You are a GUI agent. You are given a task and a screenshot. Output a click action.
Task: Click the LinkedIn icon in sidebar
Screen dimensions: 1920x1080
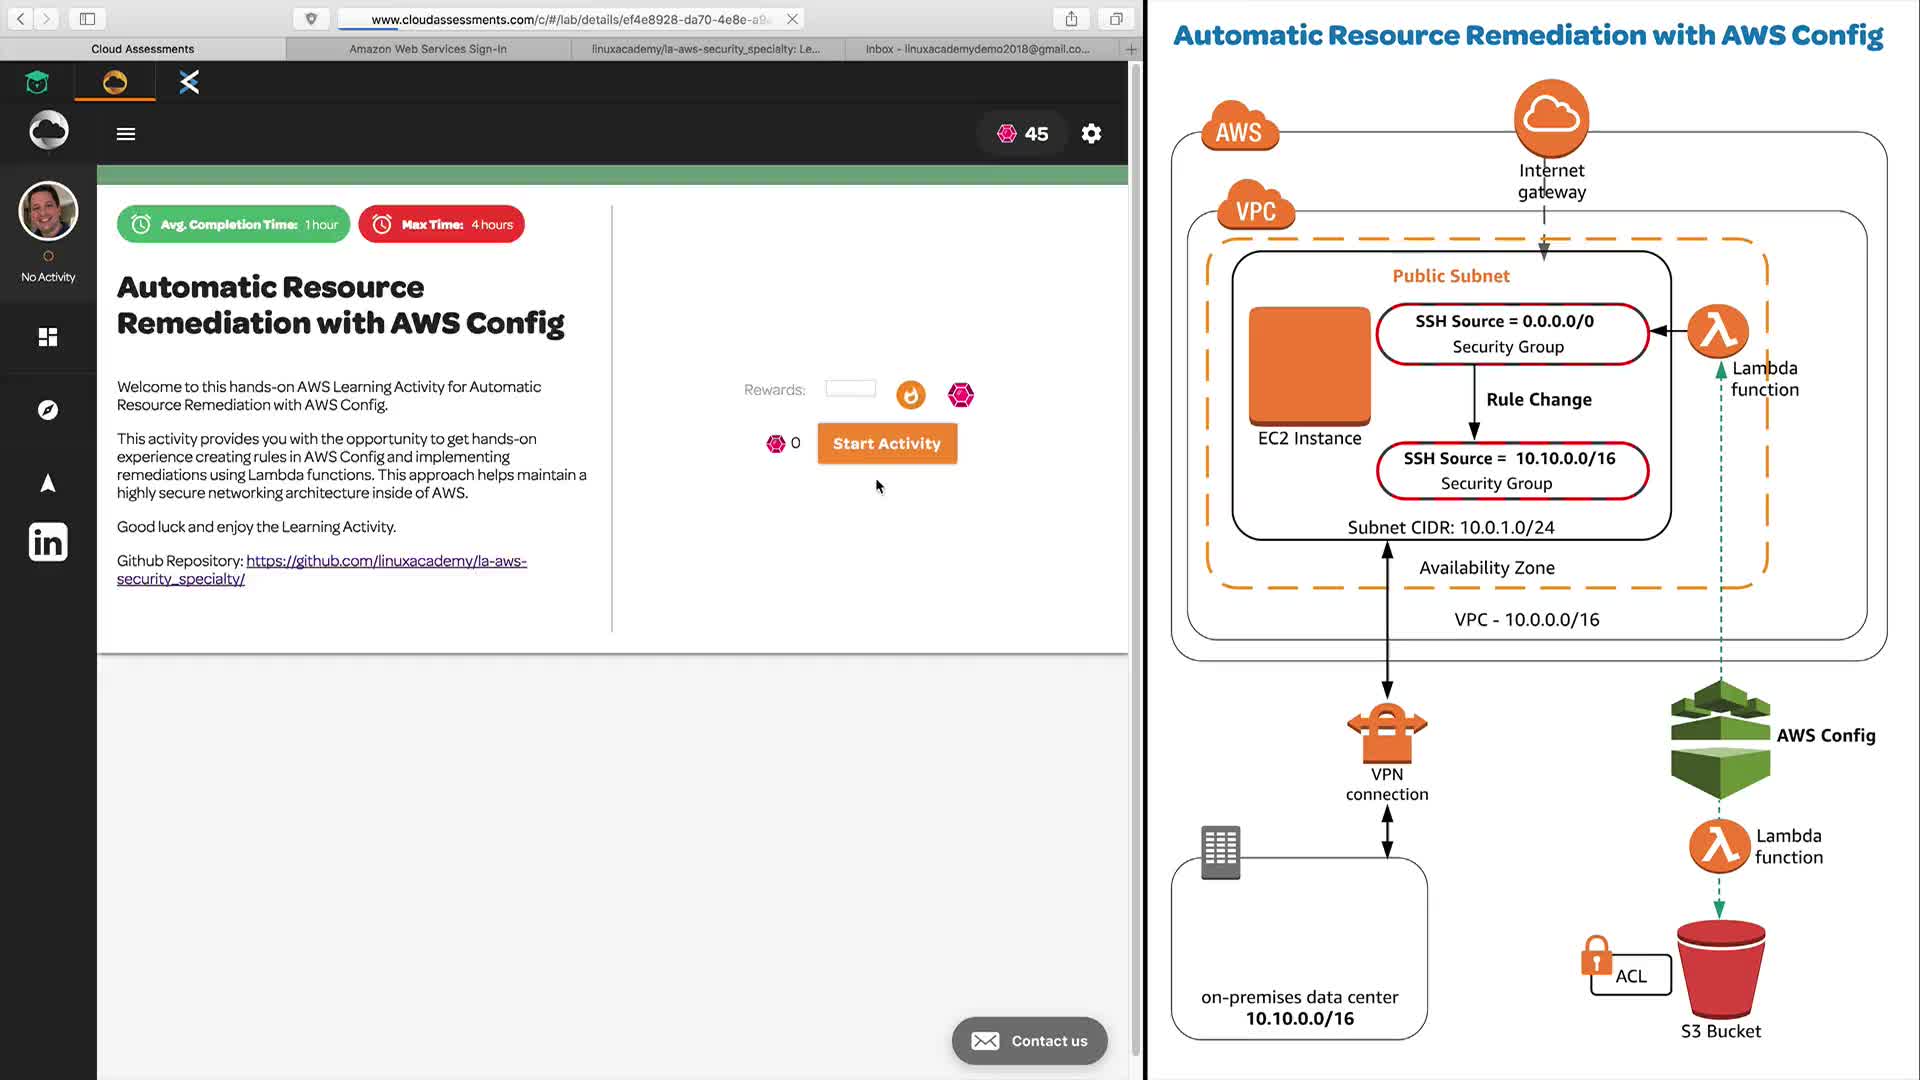[48, 542]
